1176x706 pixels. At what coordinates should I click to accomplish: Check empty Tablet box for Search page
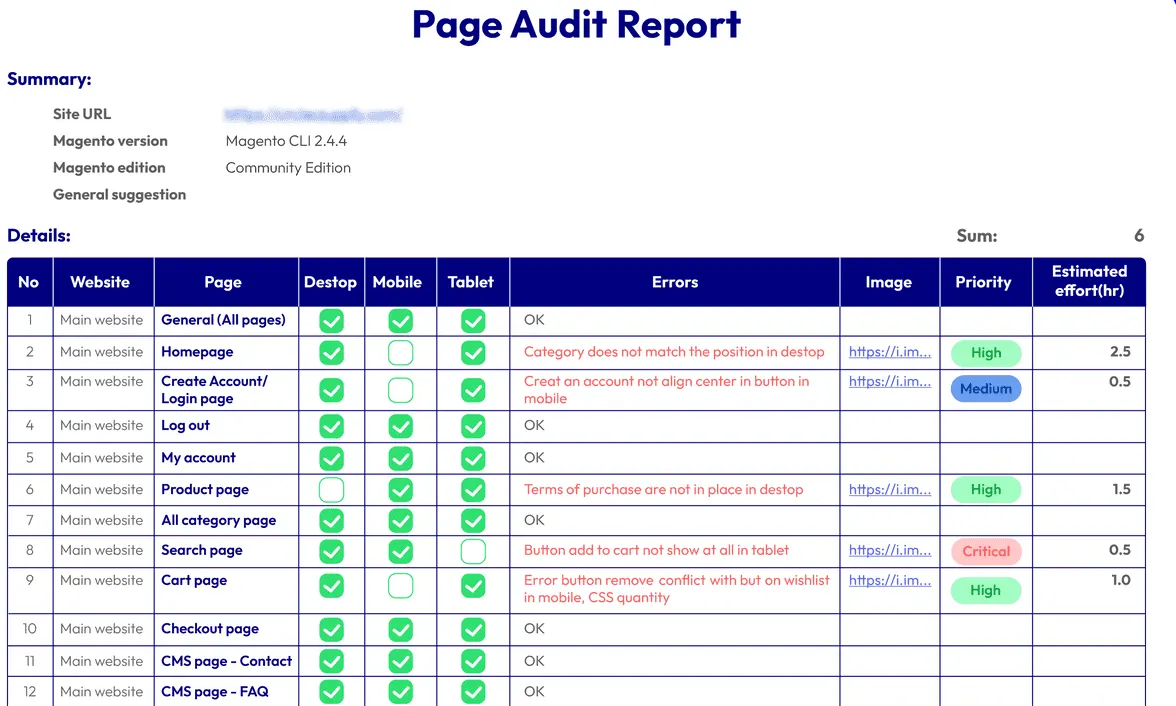click(x=473, y=551)
